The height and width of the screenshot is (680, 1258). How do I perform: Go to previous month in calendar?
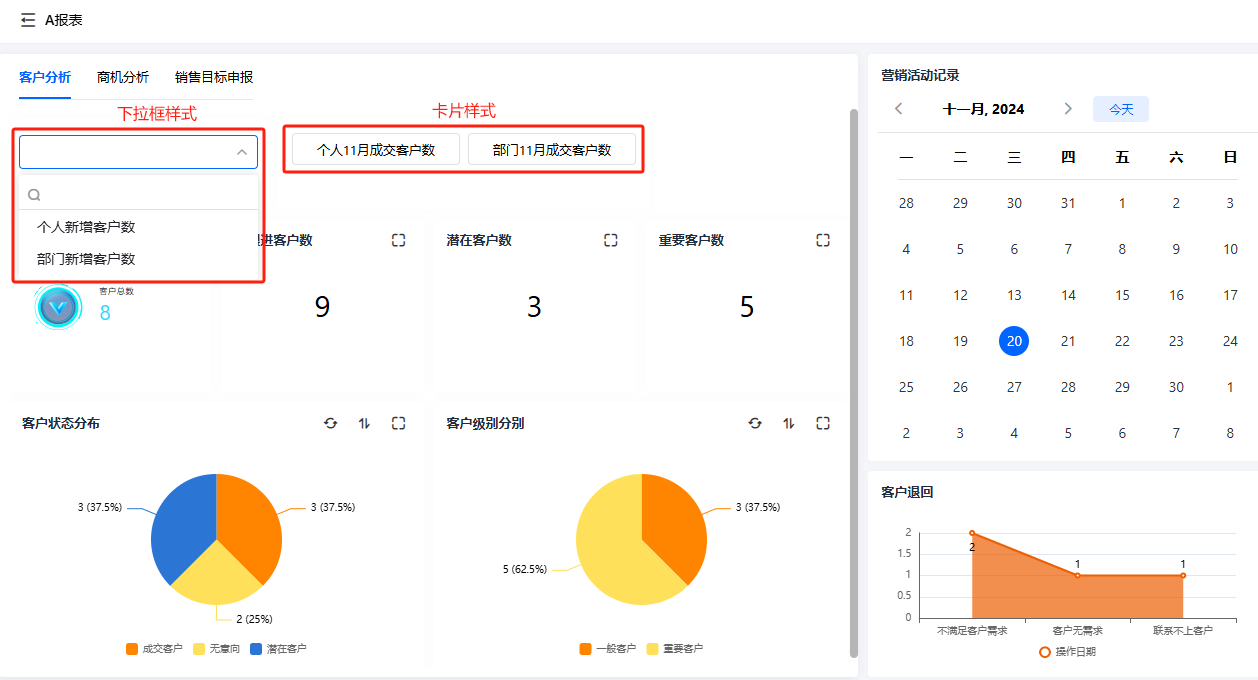pyautogui.click(x=899, y=109)
